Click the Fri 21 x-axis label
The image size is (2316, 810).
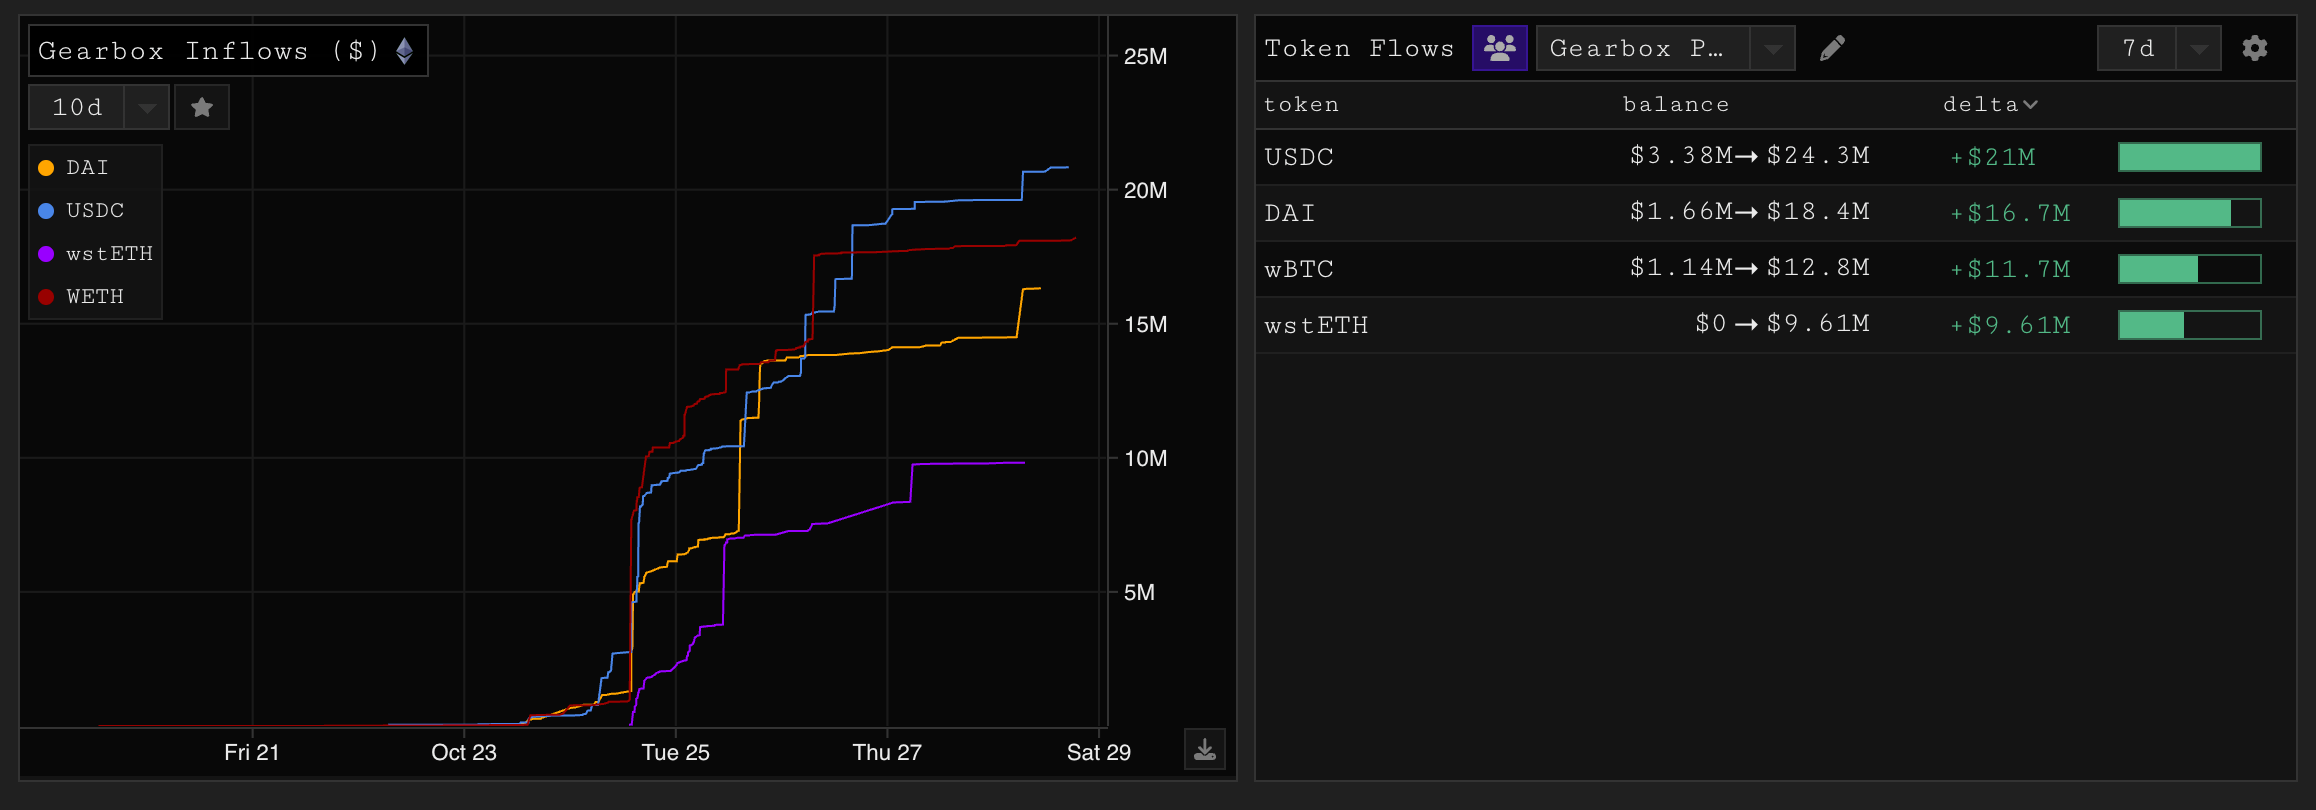252,753
